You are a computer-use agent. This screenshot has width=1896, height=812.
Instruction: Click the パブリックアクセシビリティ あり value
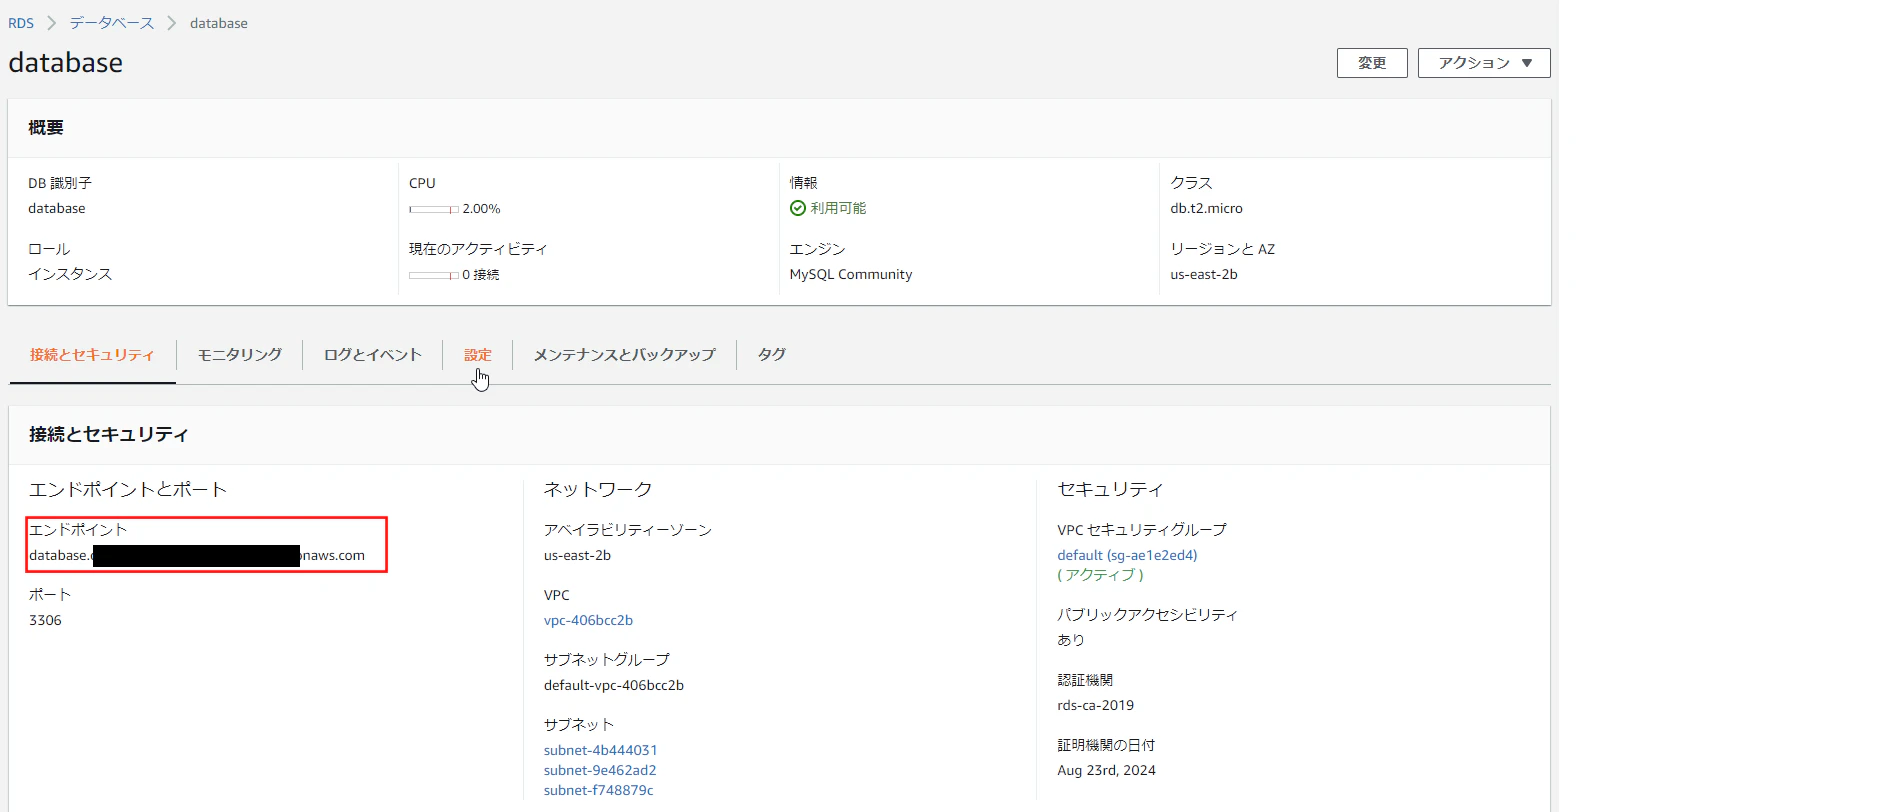click(x=1071, y=640)
